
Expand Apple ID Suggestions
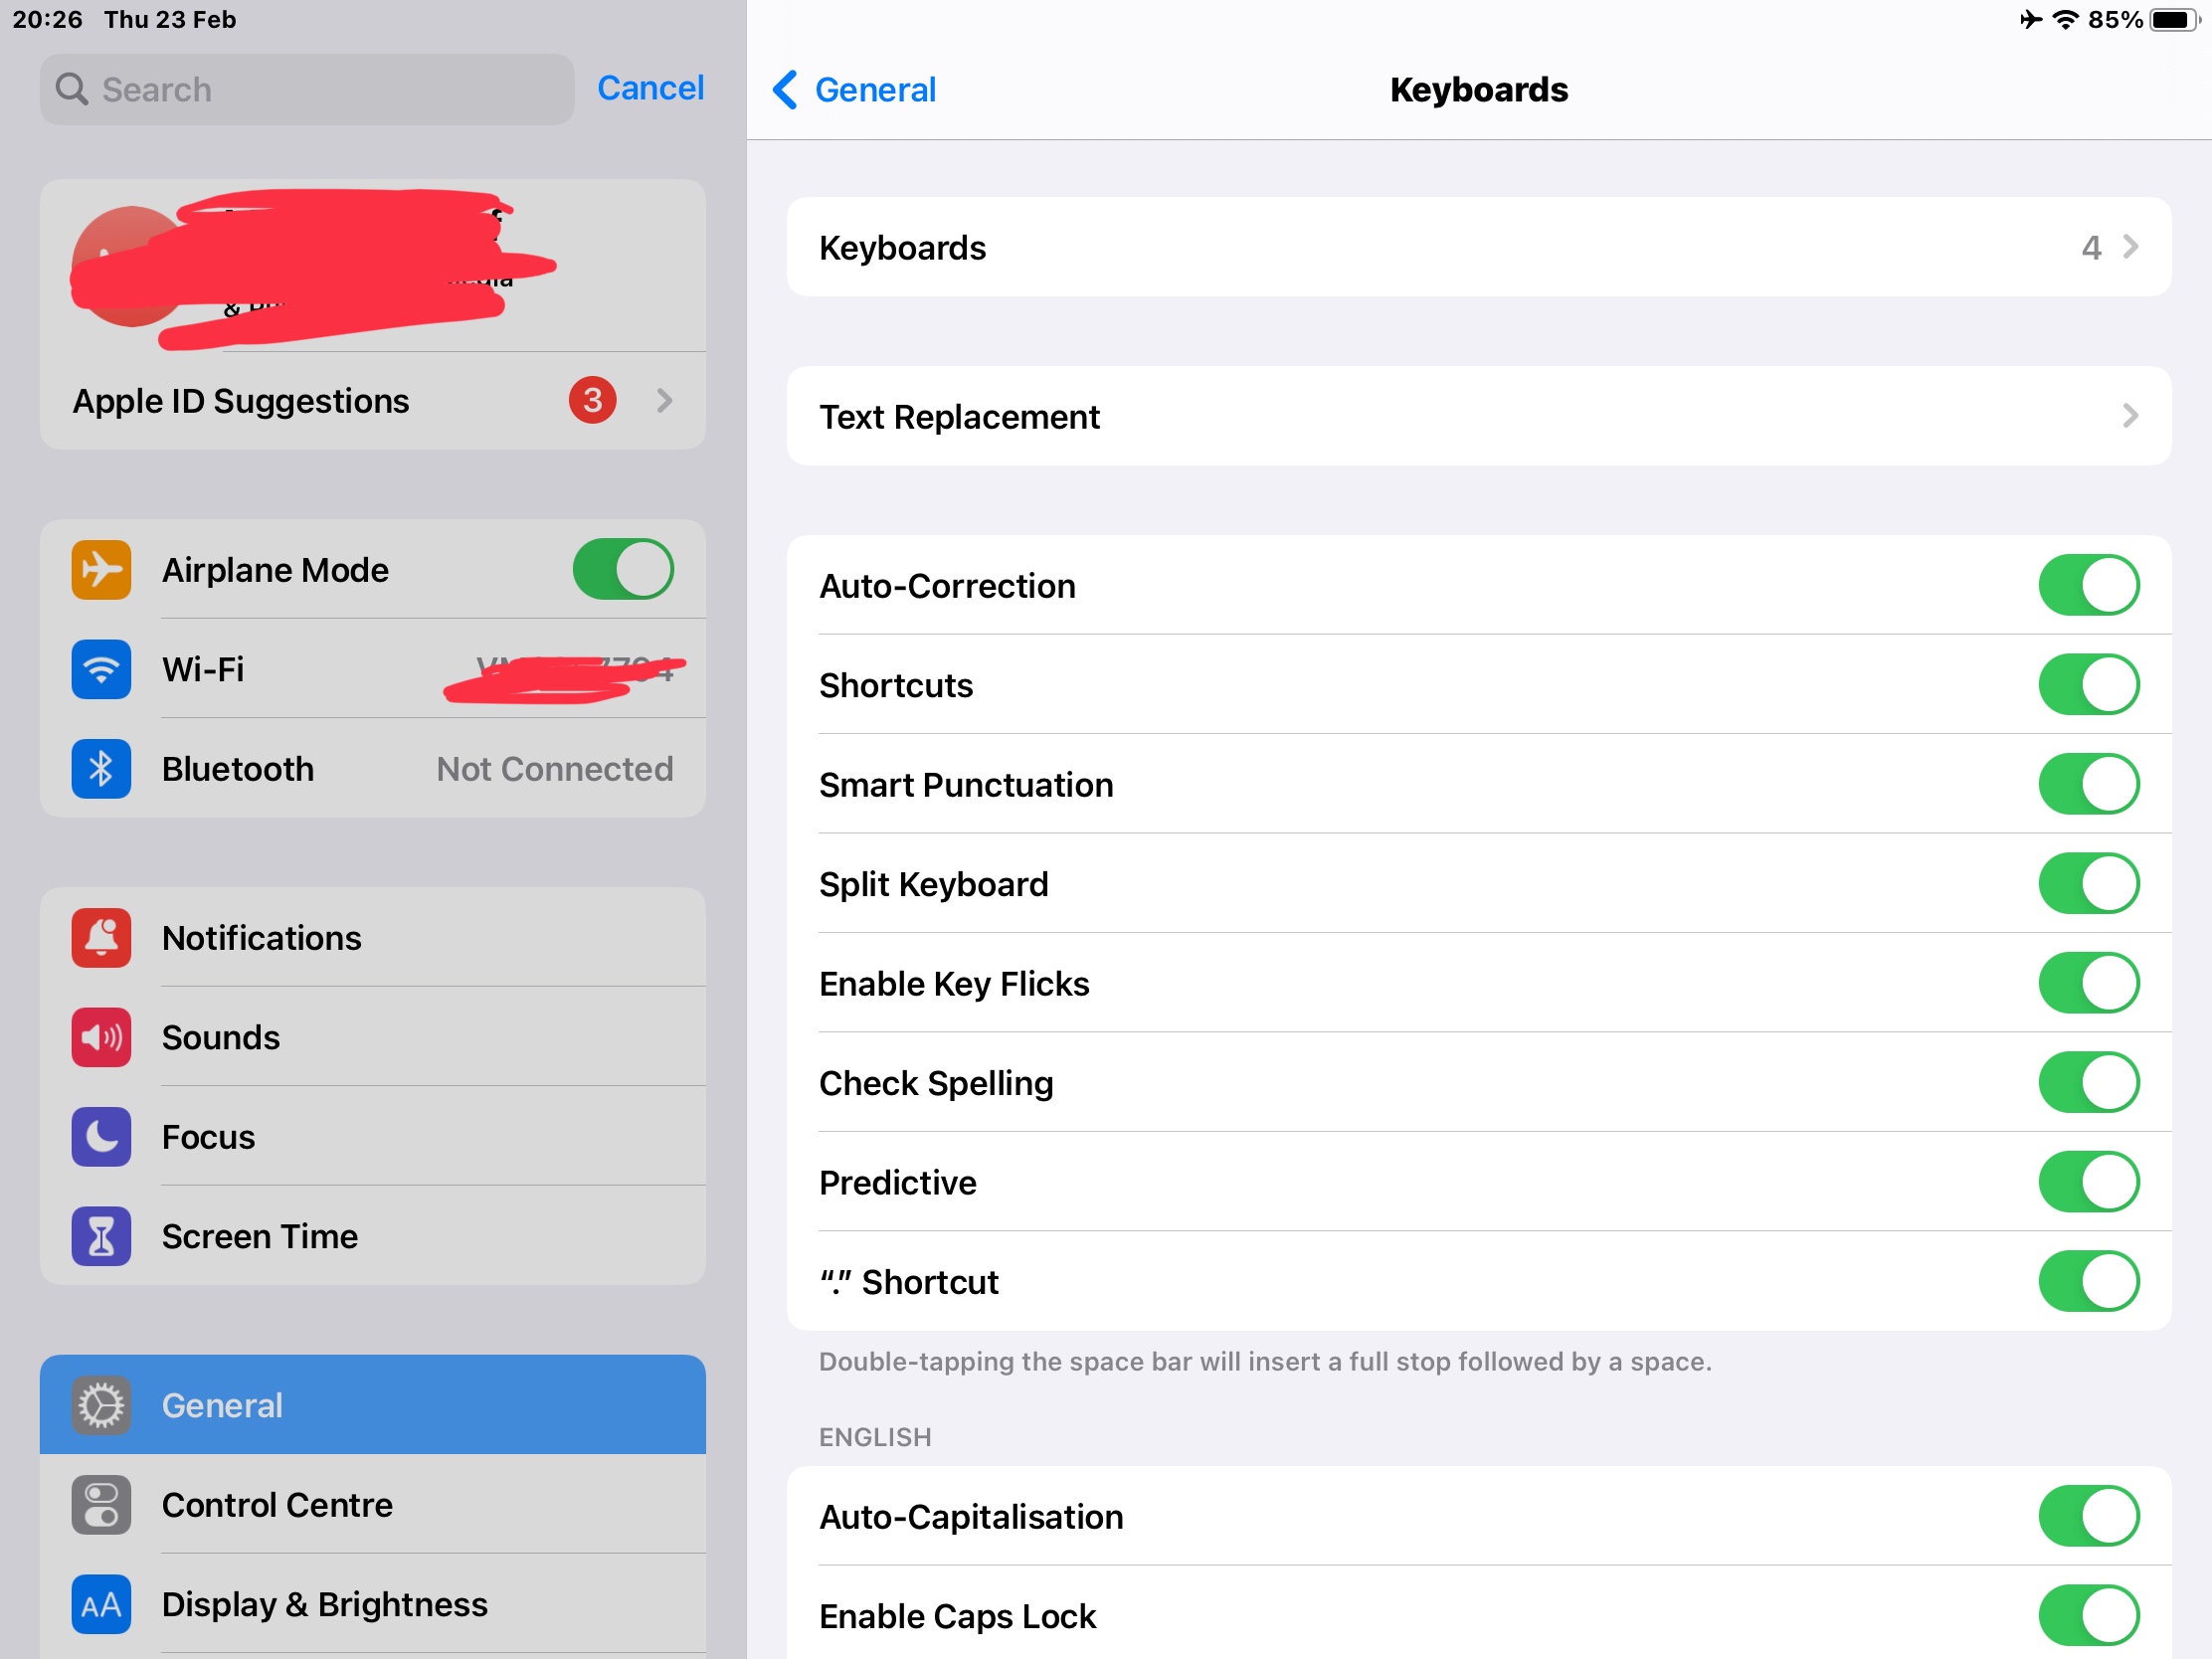click(x=372, y=401)
